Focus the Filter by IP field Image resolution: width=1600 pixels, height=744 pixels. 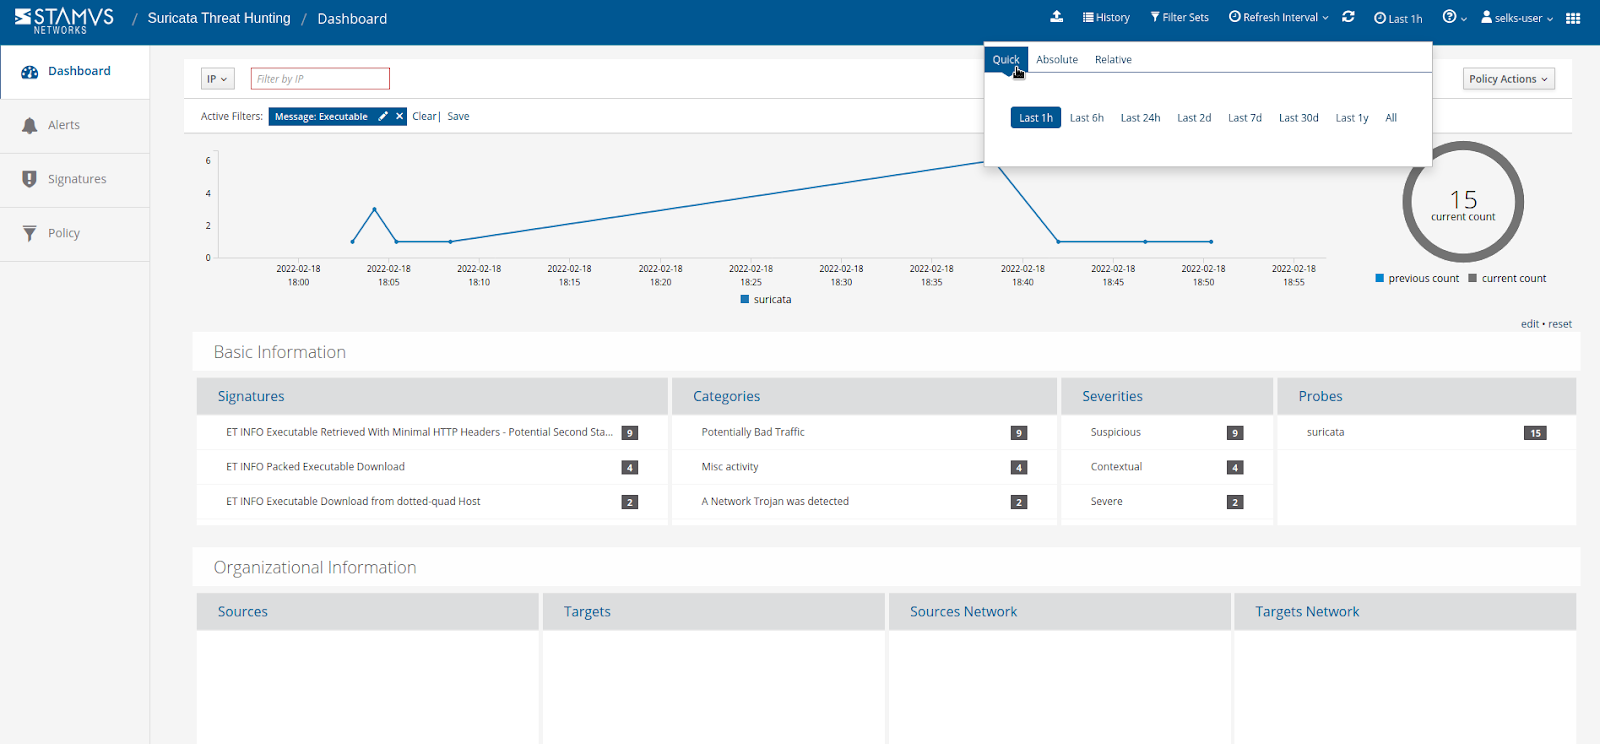tap(320, 79)
